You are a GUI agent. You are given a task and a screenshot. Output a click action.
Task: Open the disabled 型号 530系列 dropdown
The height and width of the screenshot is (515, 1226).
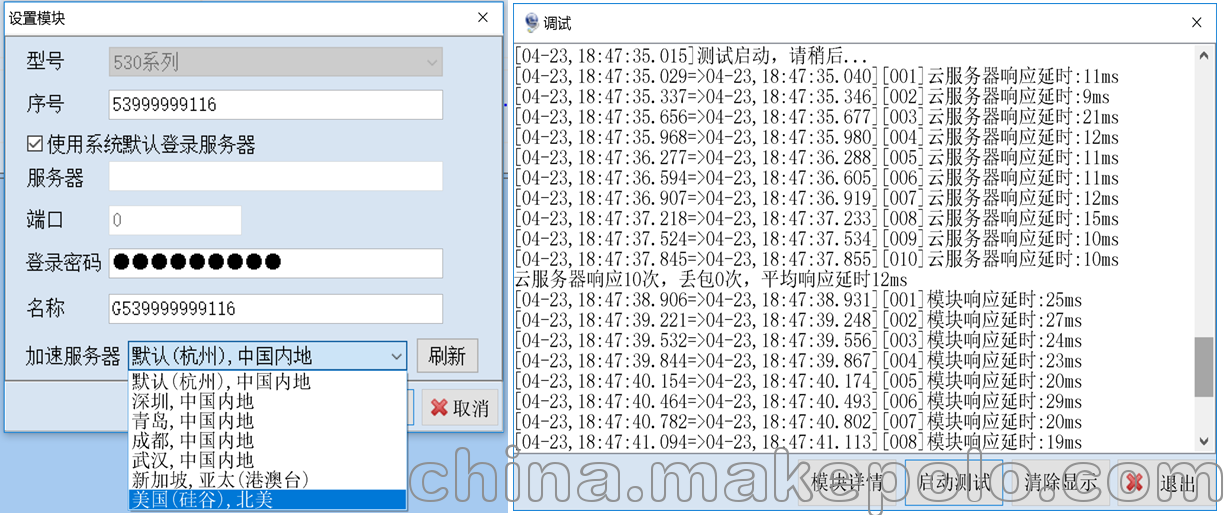pyautogui.click(x=275, y=62)
